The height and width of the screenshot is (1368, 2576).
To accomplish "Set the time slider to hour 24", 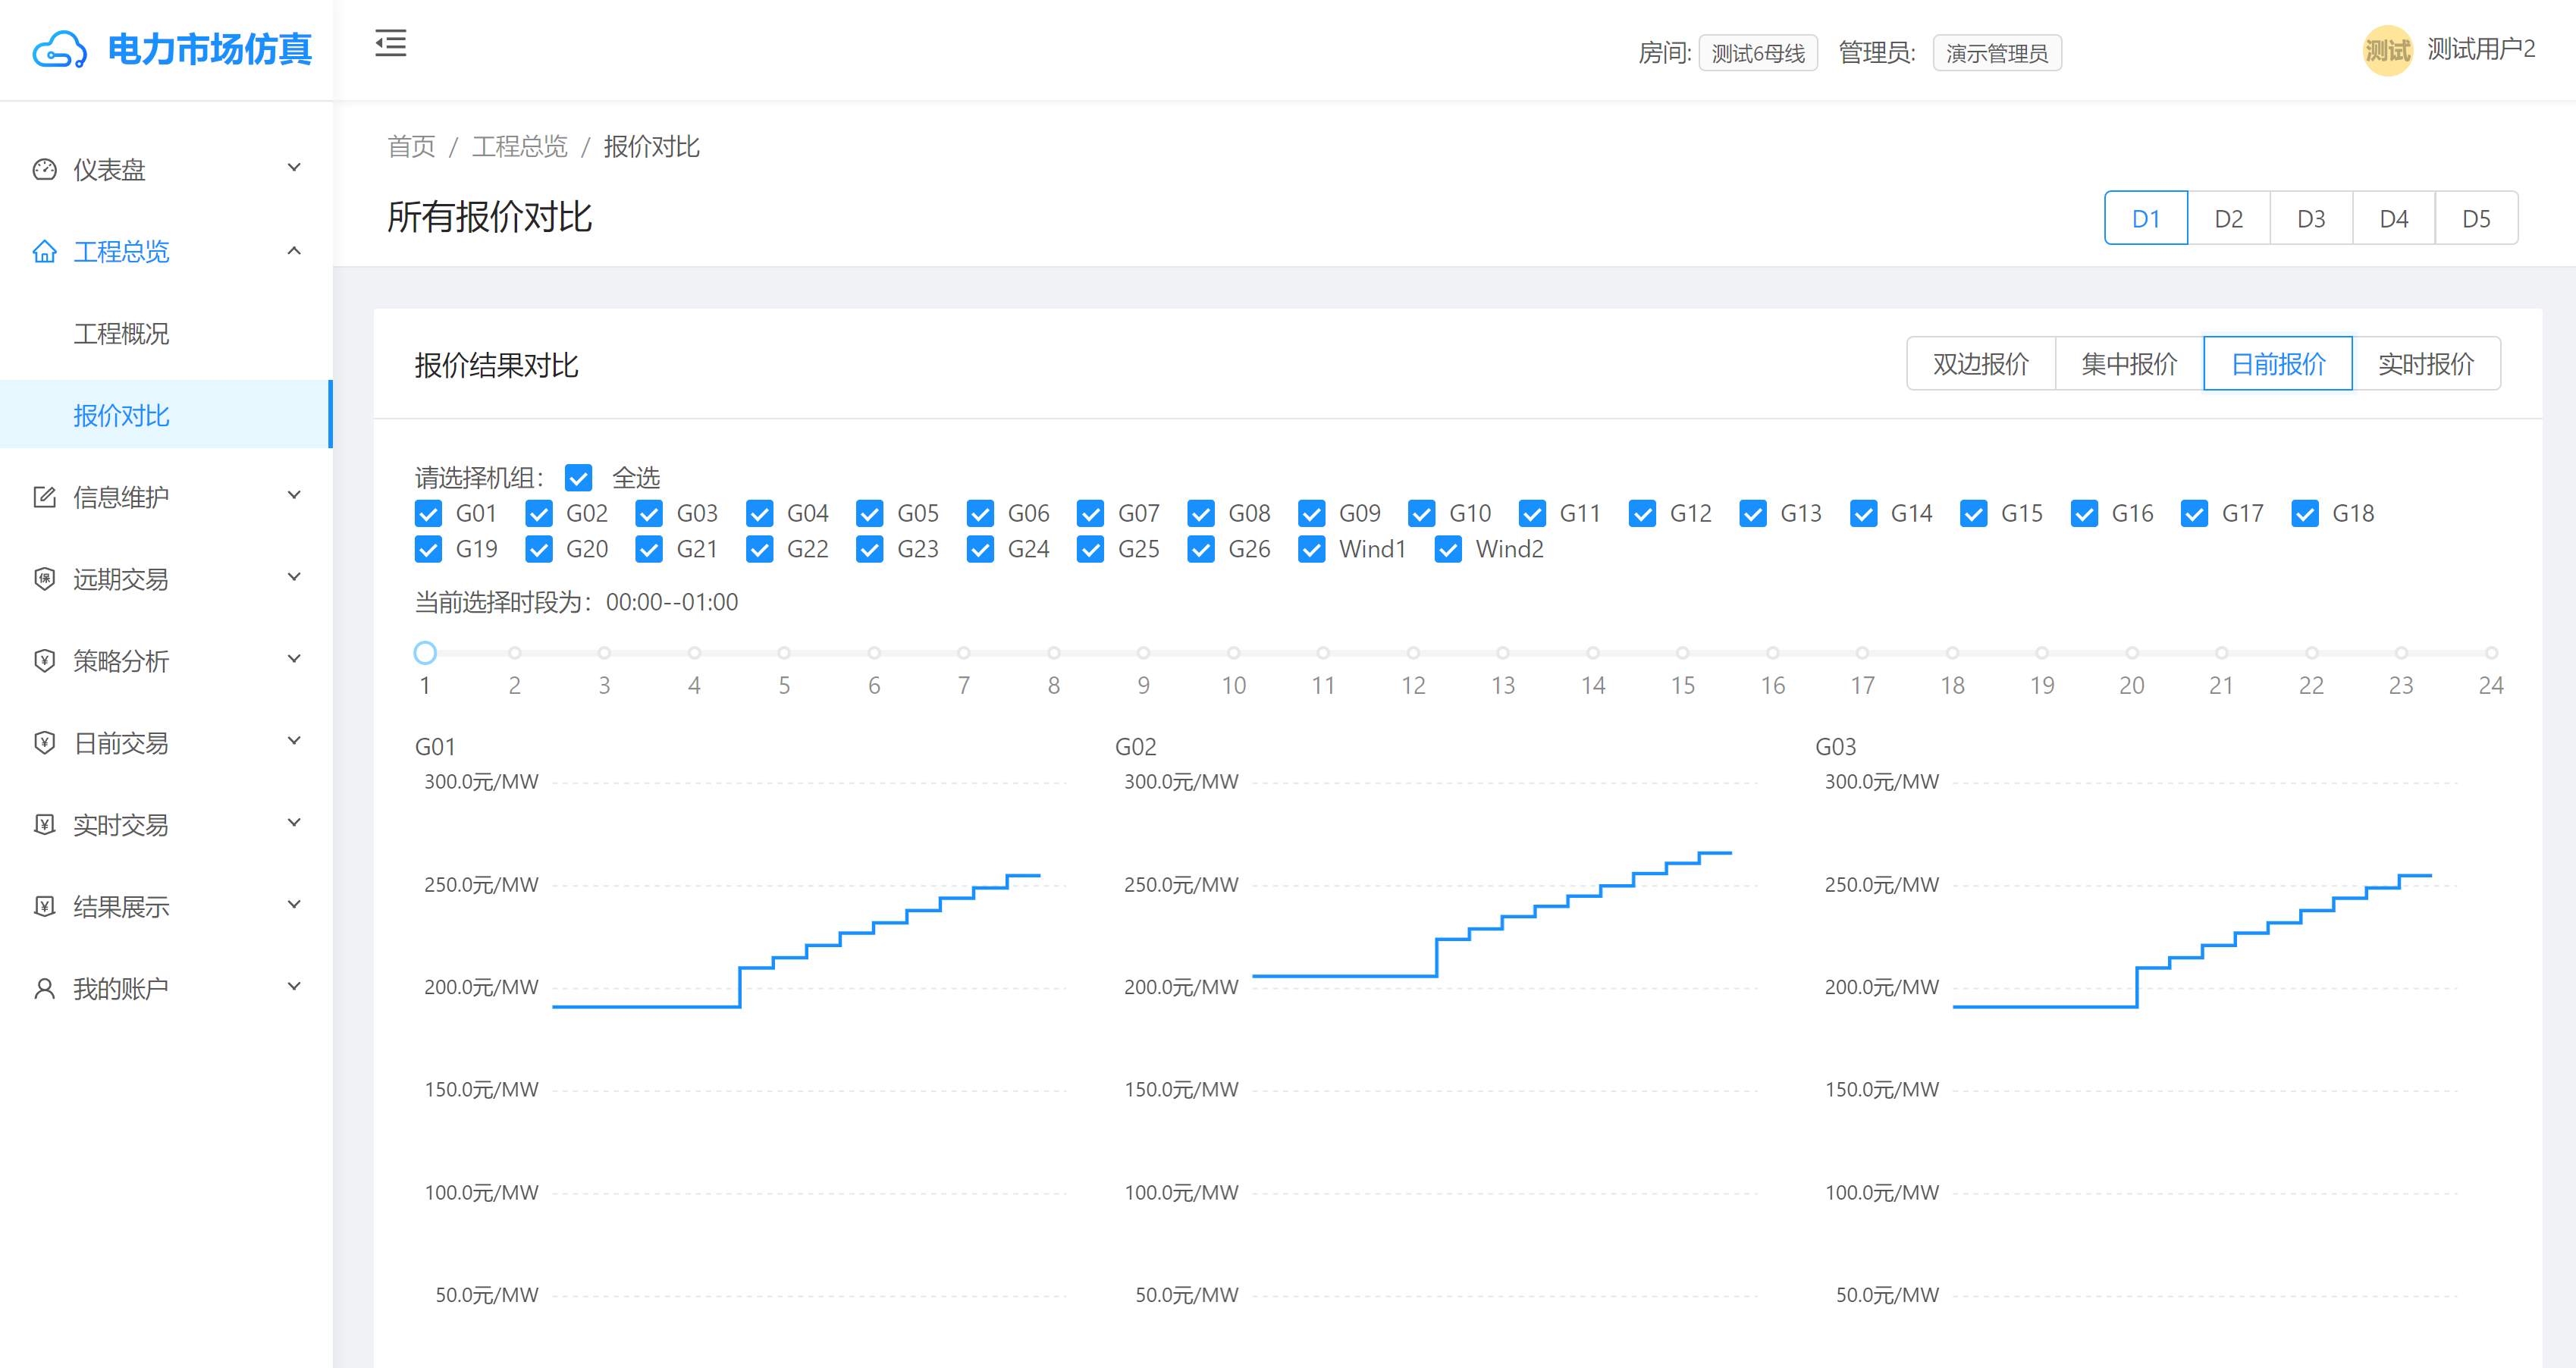I will 2491,653.
